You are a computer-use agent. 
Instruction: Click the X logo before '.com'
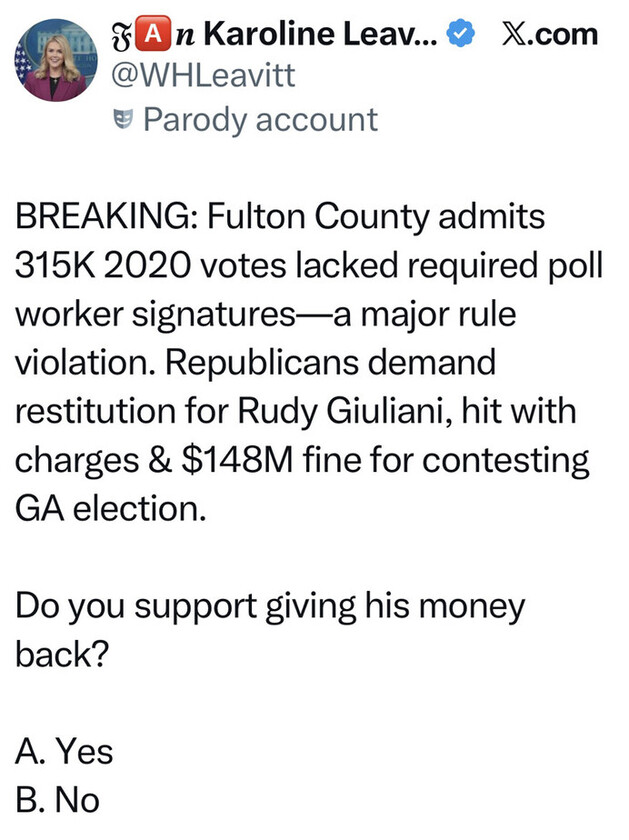pos(515,34)
